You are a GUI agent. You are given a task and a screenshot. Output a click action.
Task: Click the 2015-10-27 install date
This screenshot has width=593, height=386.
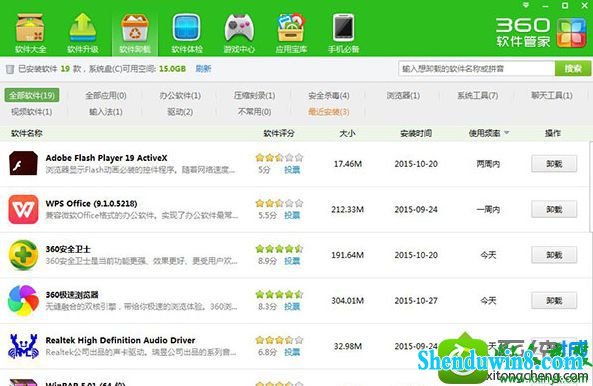pyautogui.click(x=416, y=301)
